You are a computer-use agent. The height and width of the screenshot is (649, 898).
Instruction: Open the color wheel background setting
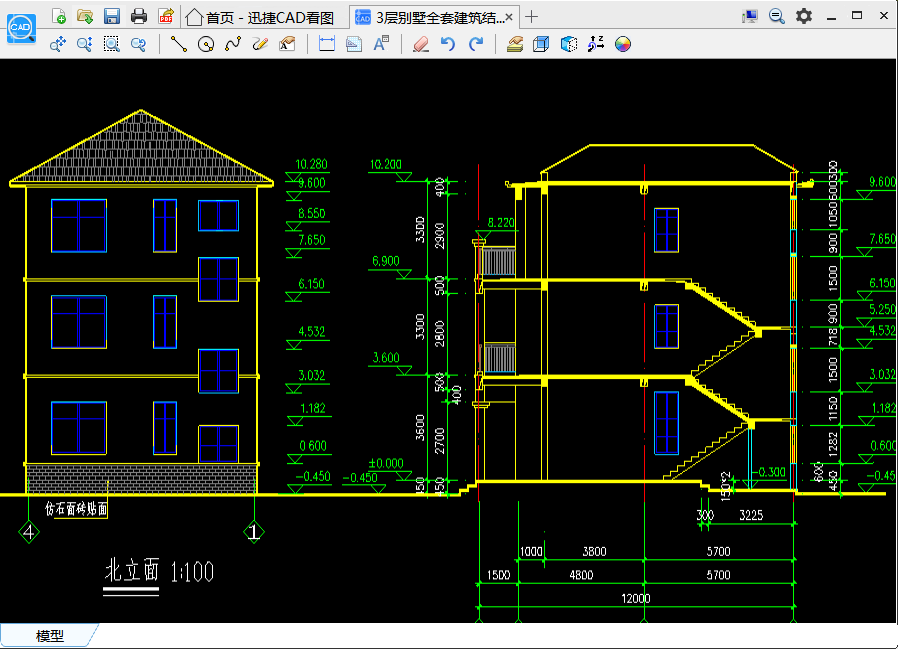click(623, 44)
